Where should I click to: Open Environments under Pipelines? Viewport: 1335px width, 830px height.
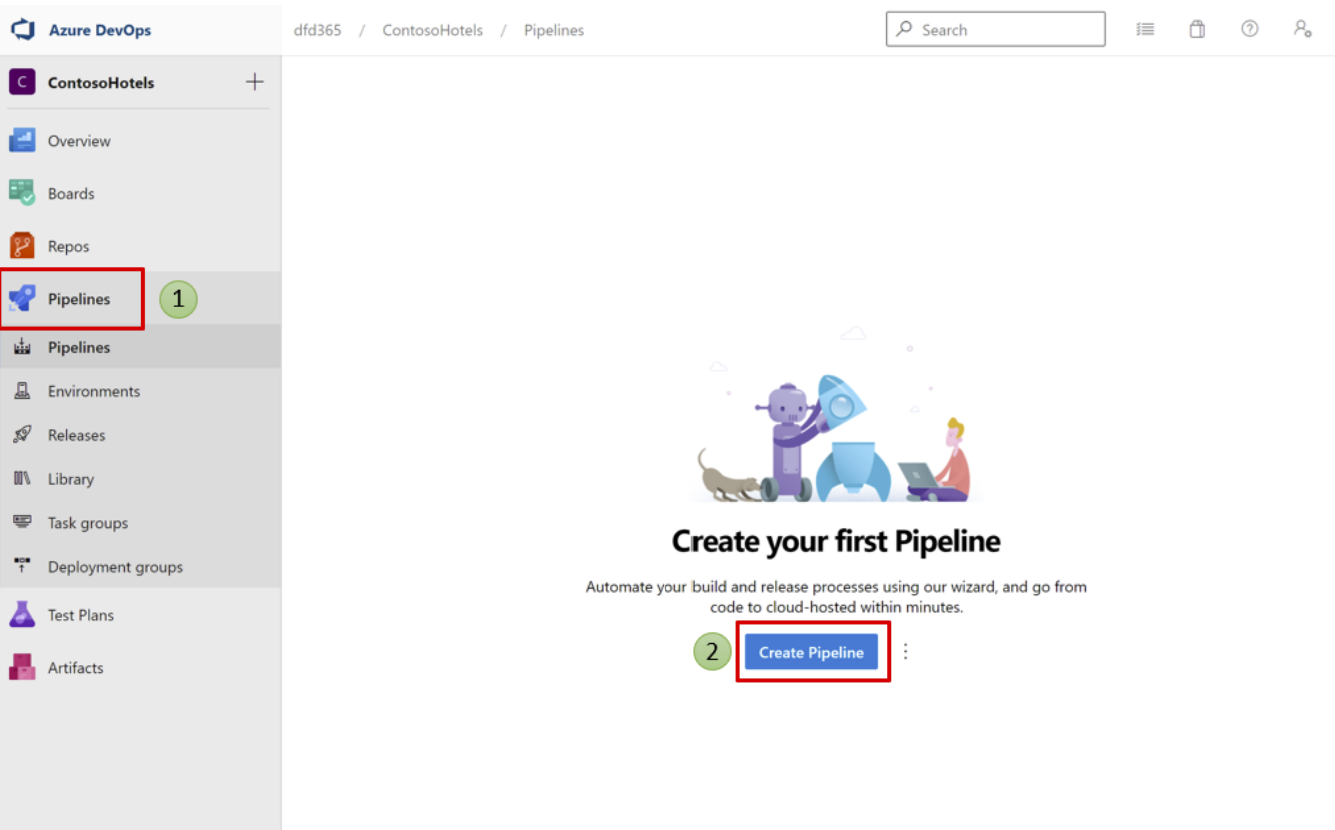coord(140,391)
